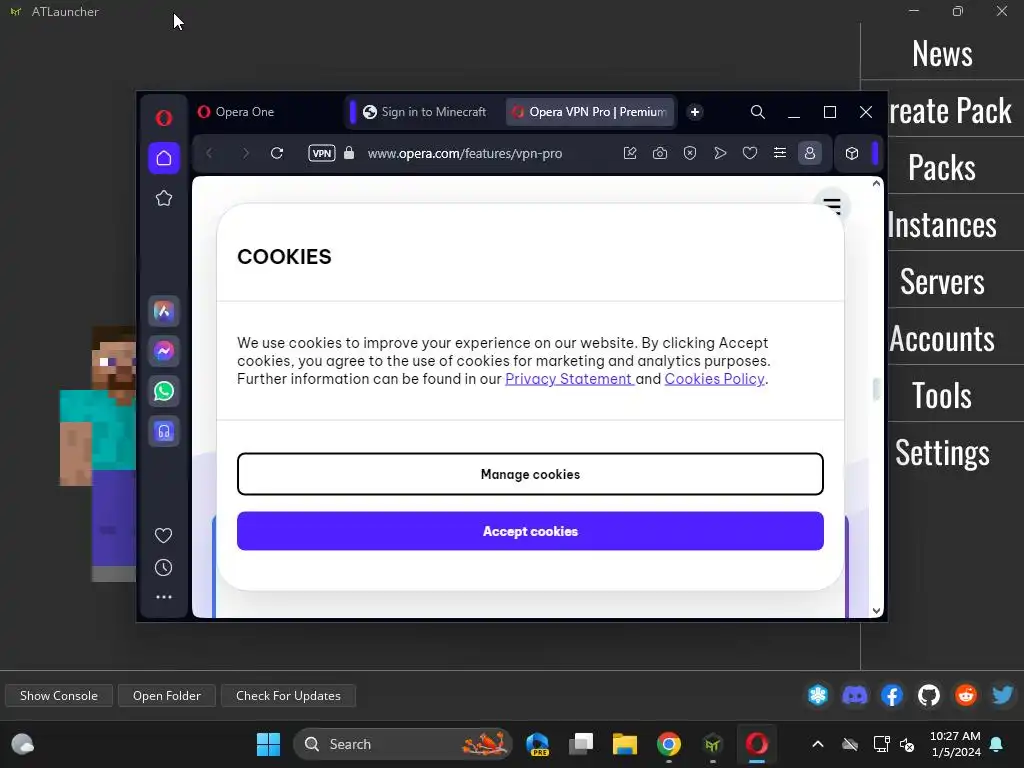The width and height of the screenshot is (1024, 768).
Task: Click the address bar URL field
Action: (465, 153)
